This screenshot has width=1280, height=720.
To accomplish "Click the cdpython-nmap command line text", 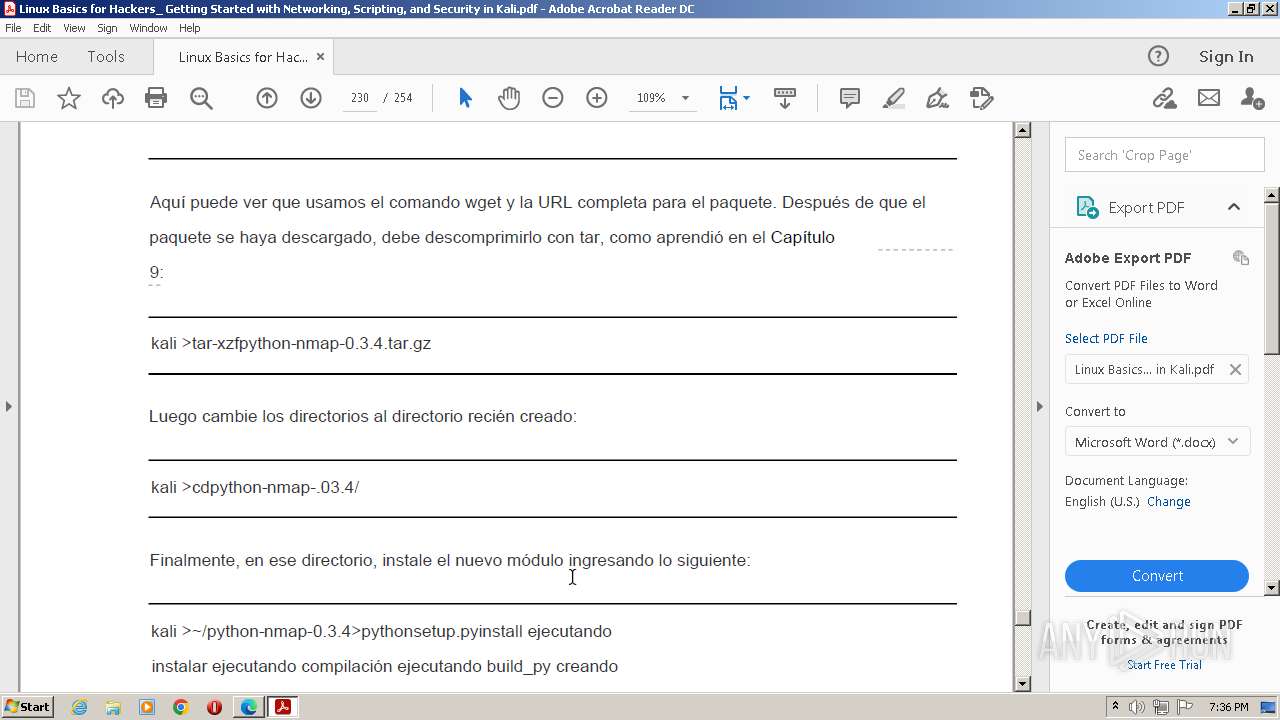I will [255, 487].
